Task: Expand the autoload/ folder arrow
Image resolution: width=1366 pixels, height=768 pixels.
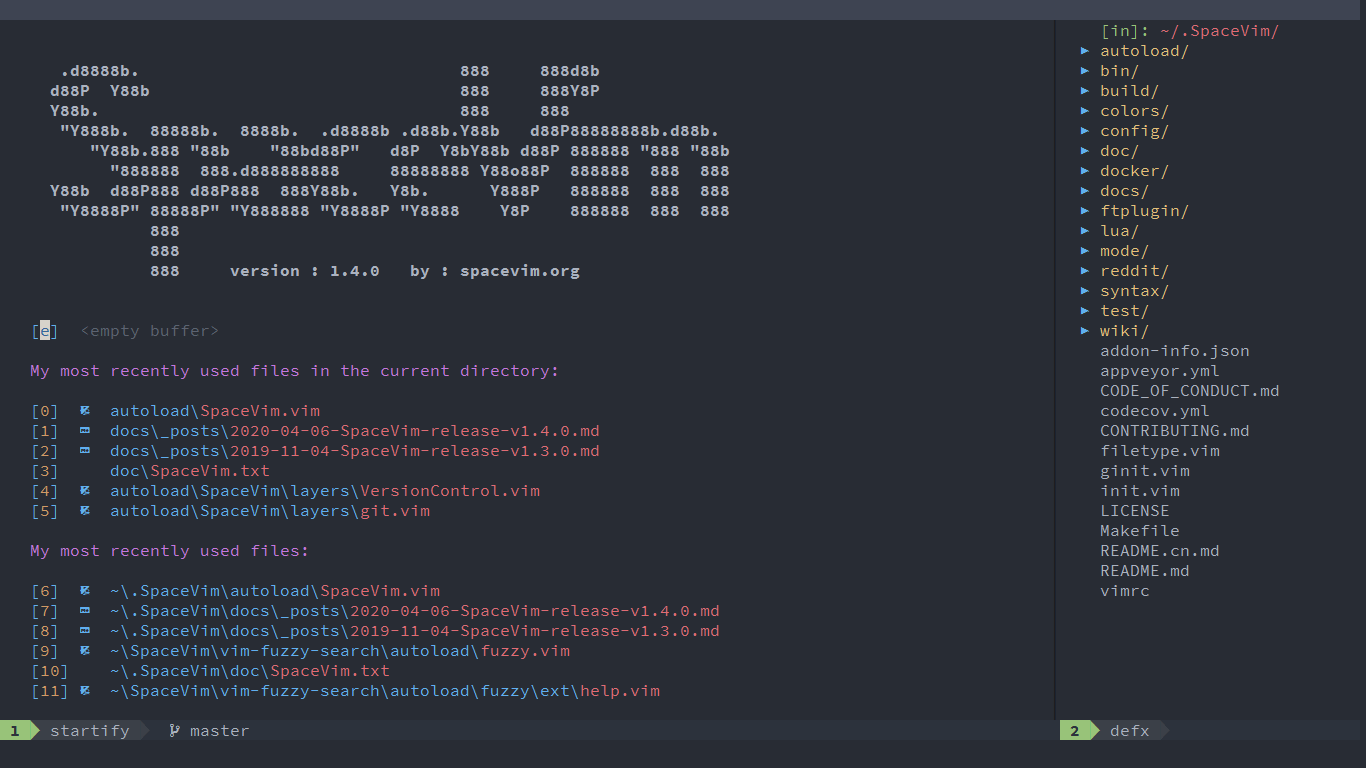Action: [x=1085, y=50]
